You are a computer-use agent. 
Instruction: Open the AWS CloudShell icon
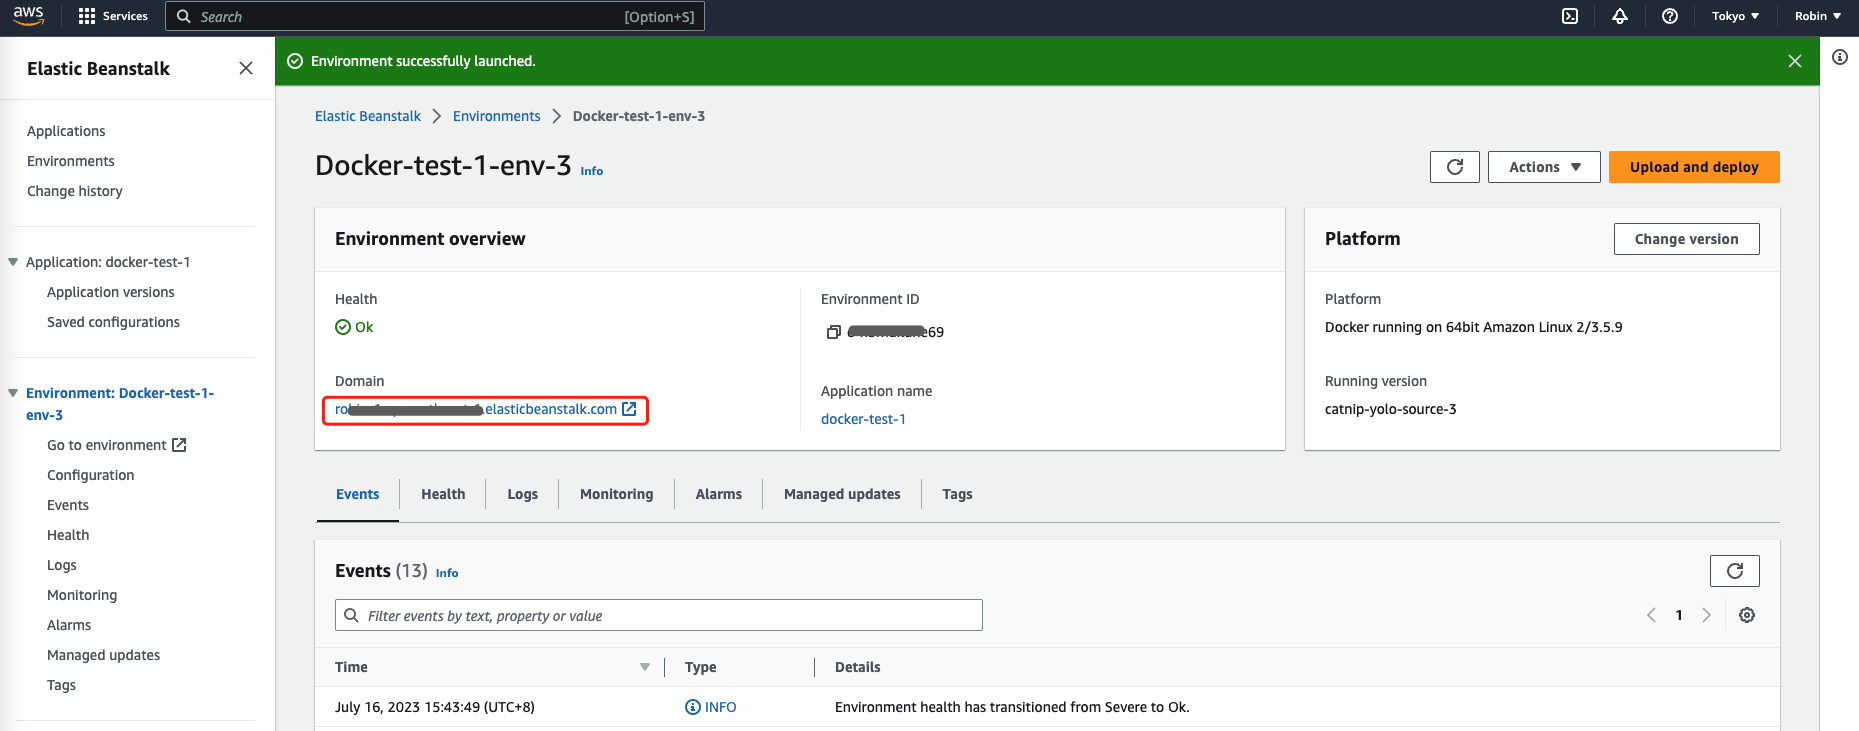(1570, 16)
